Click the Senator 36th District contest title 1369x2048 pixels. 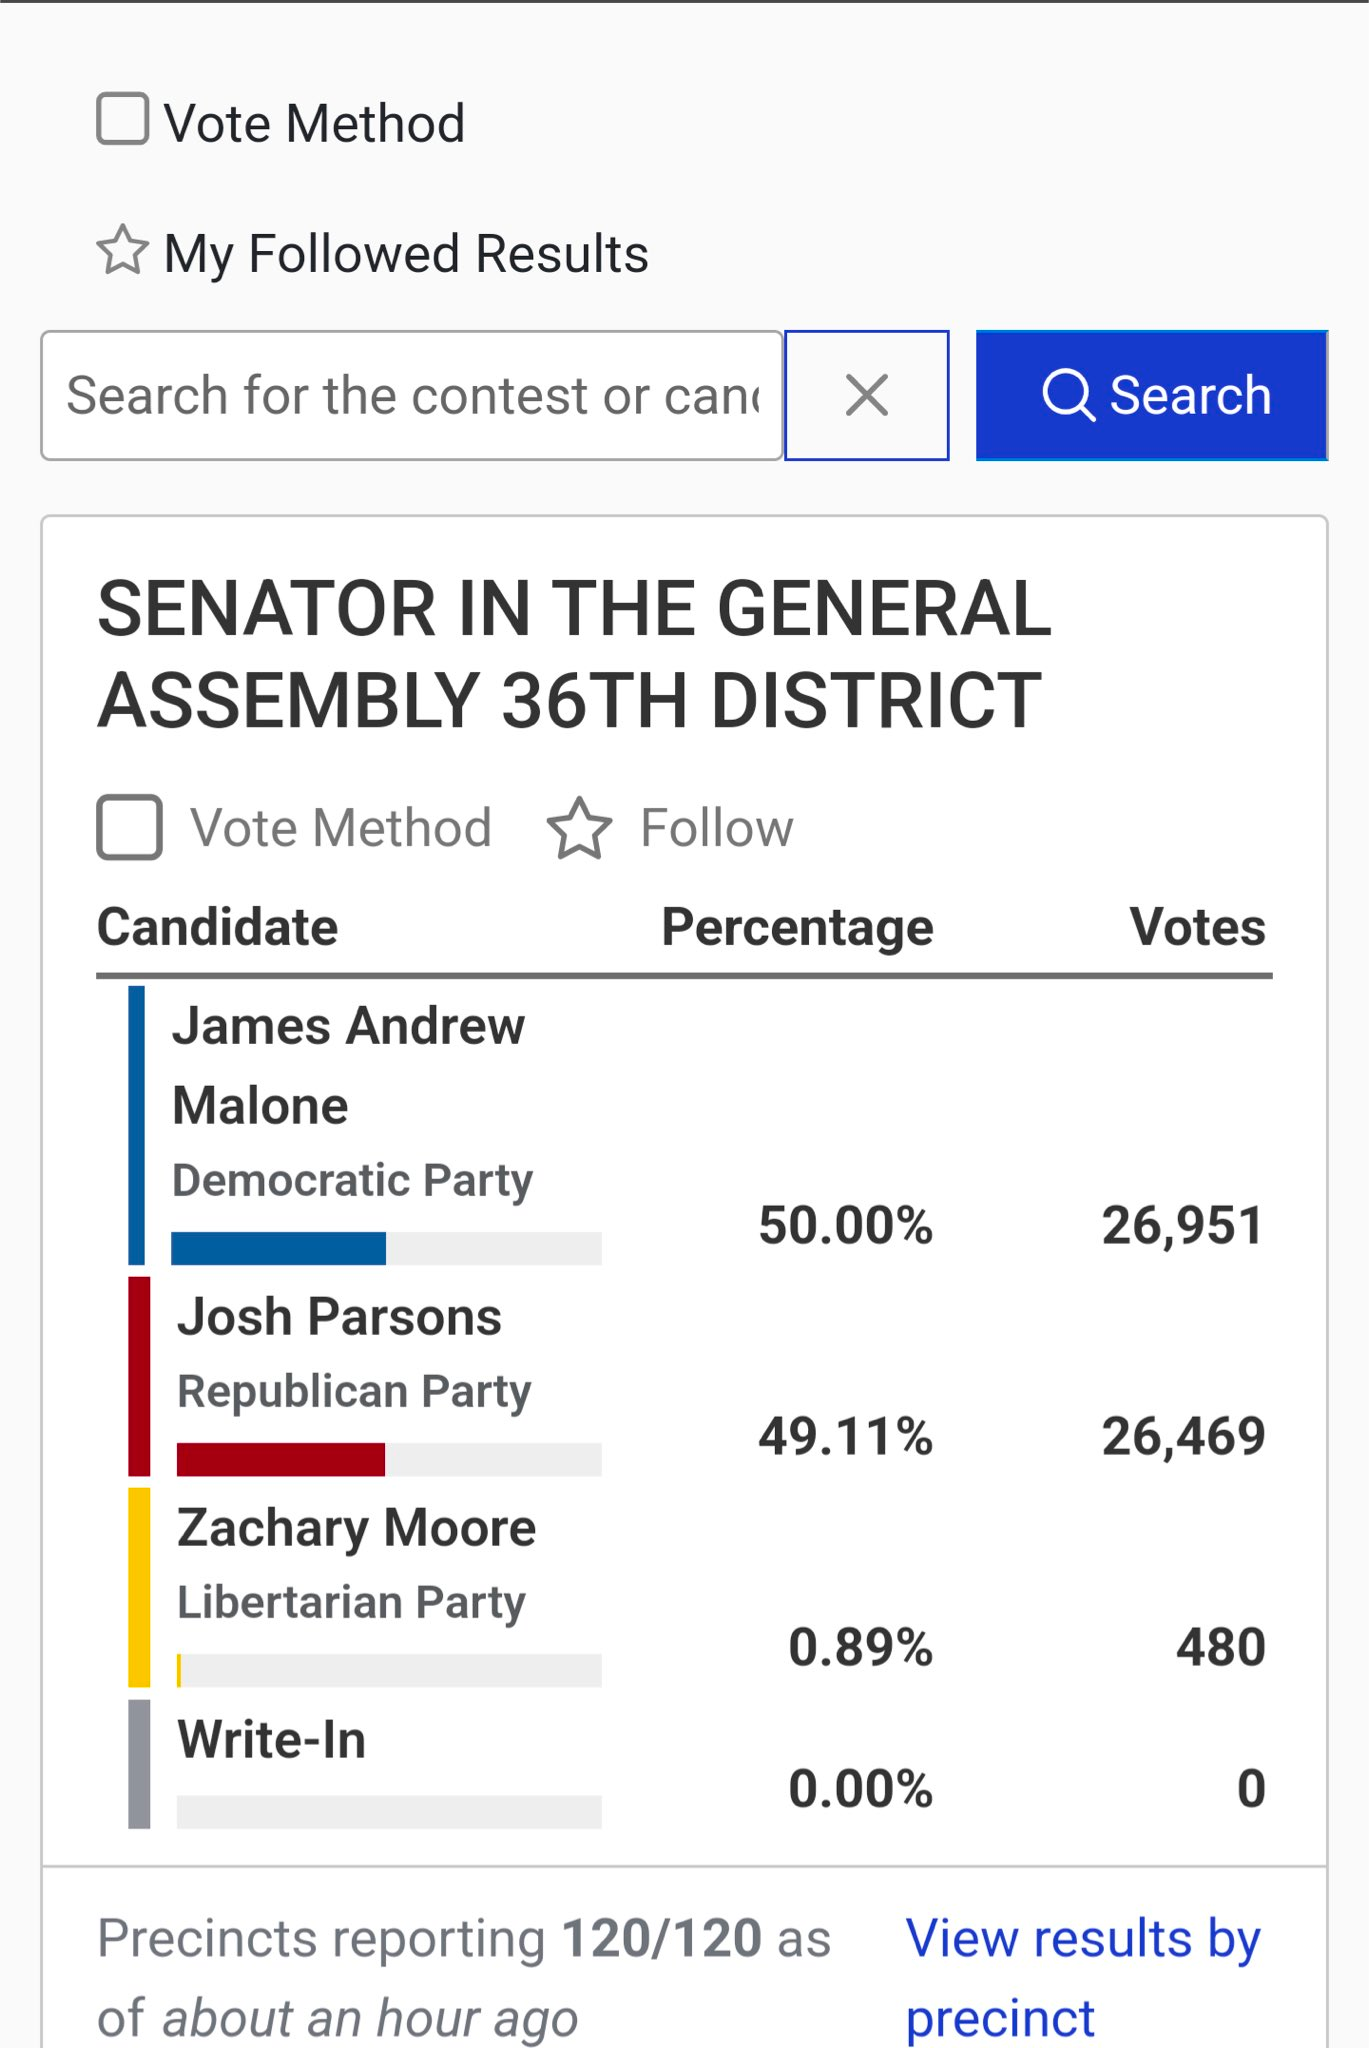pyautogui.click(x=575, y=655)
